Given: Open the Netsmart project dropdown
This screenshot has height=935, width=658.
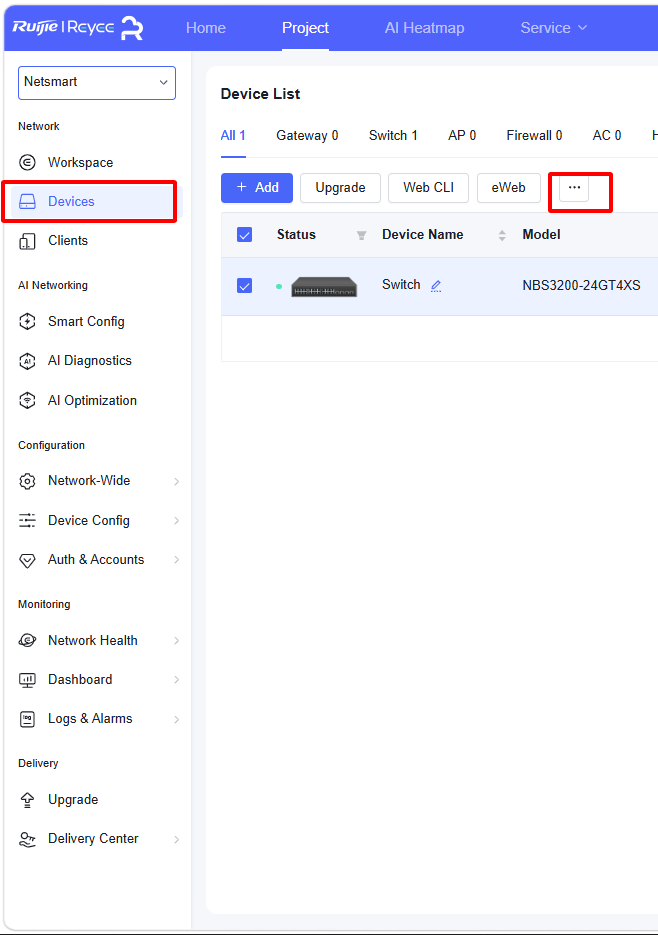Looking at the screenshot, I should tap(97, 82).
